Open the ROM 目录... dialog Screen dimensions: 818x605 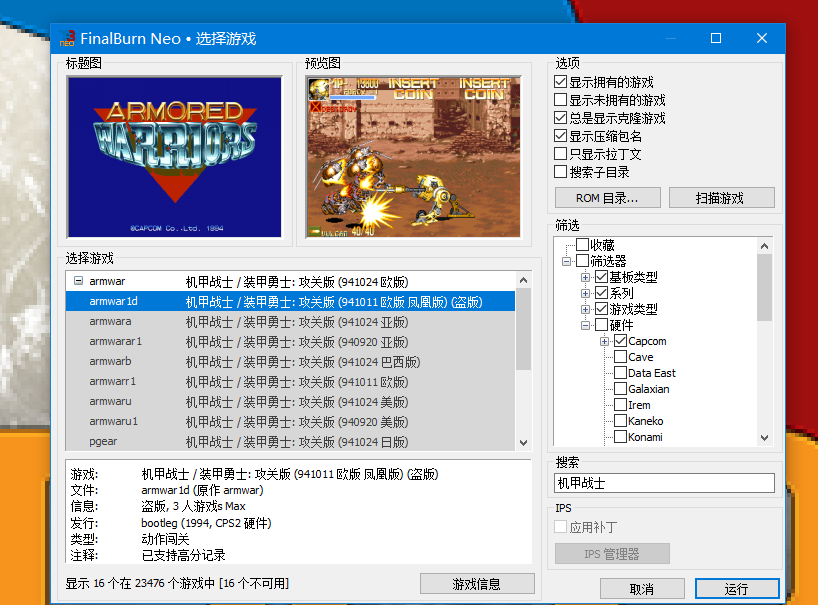(x=608, y=198)
